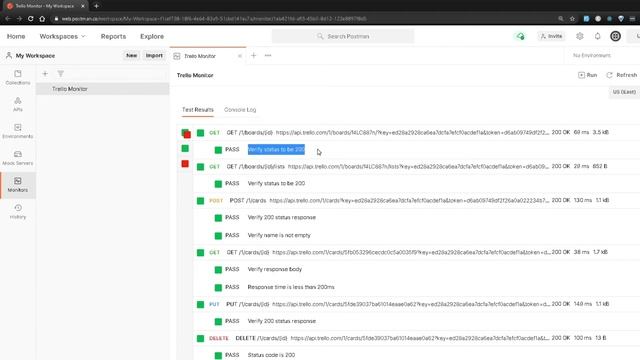
Task: Click the GET /1/boards/{id} request row
Action: click(416, 132)
